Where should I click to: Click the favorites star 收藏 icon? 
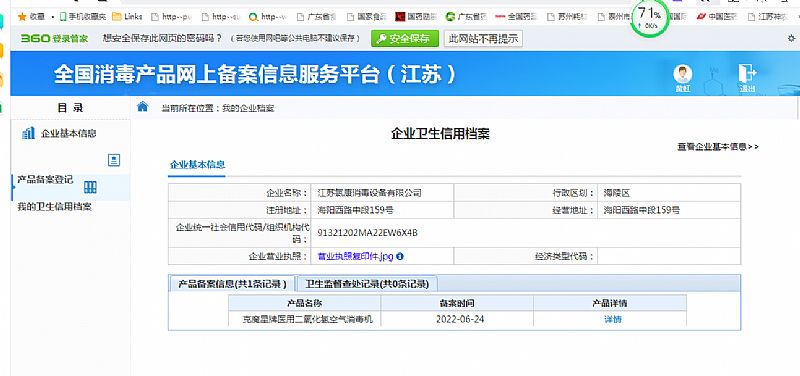point(21,17)
